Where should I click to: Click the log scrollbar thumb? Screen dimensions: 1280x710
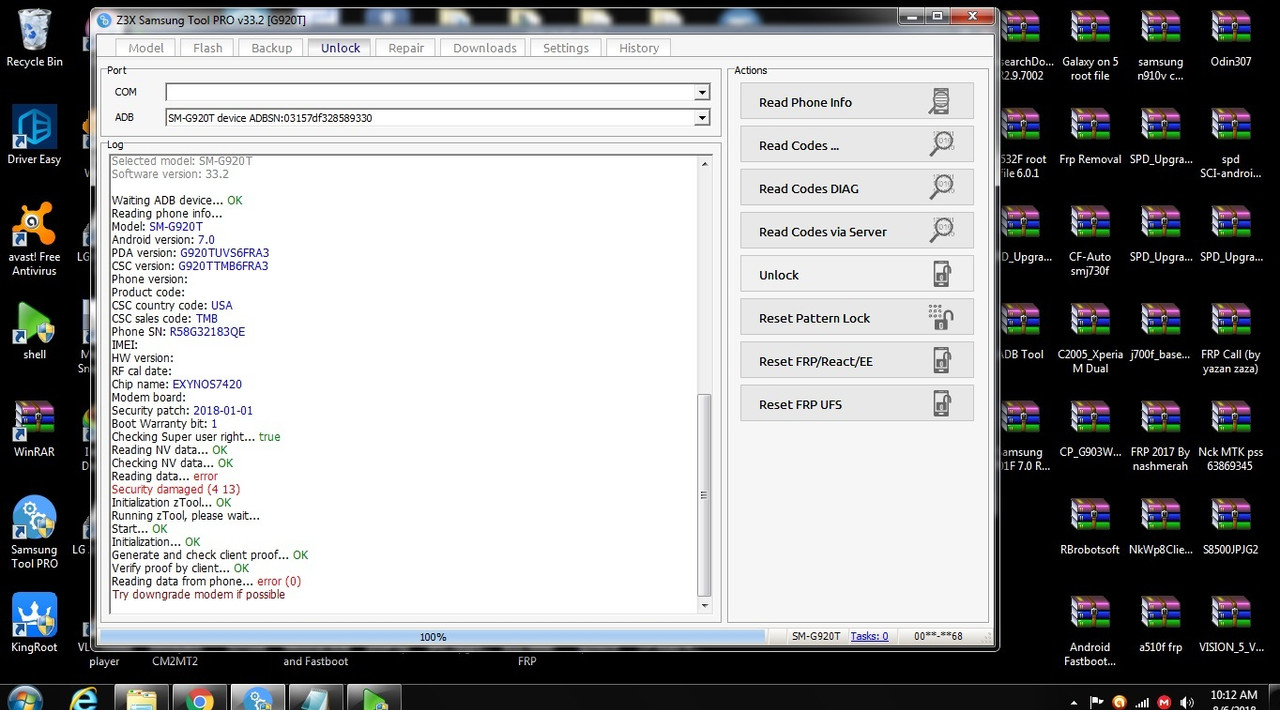704,495
